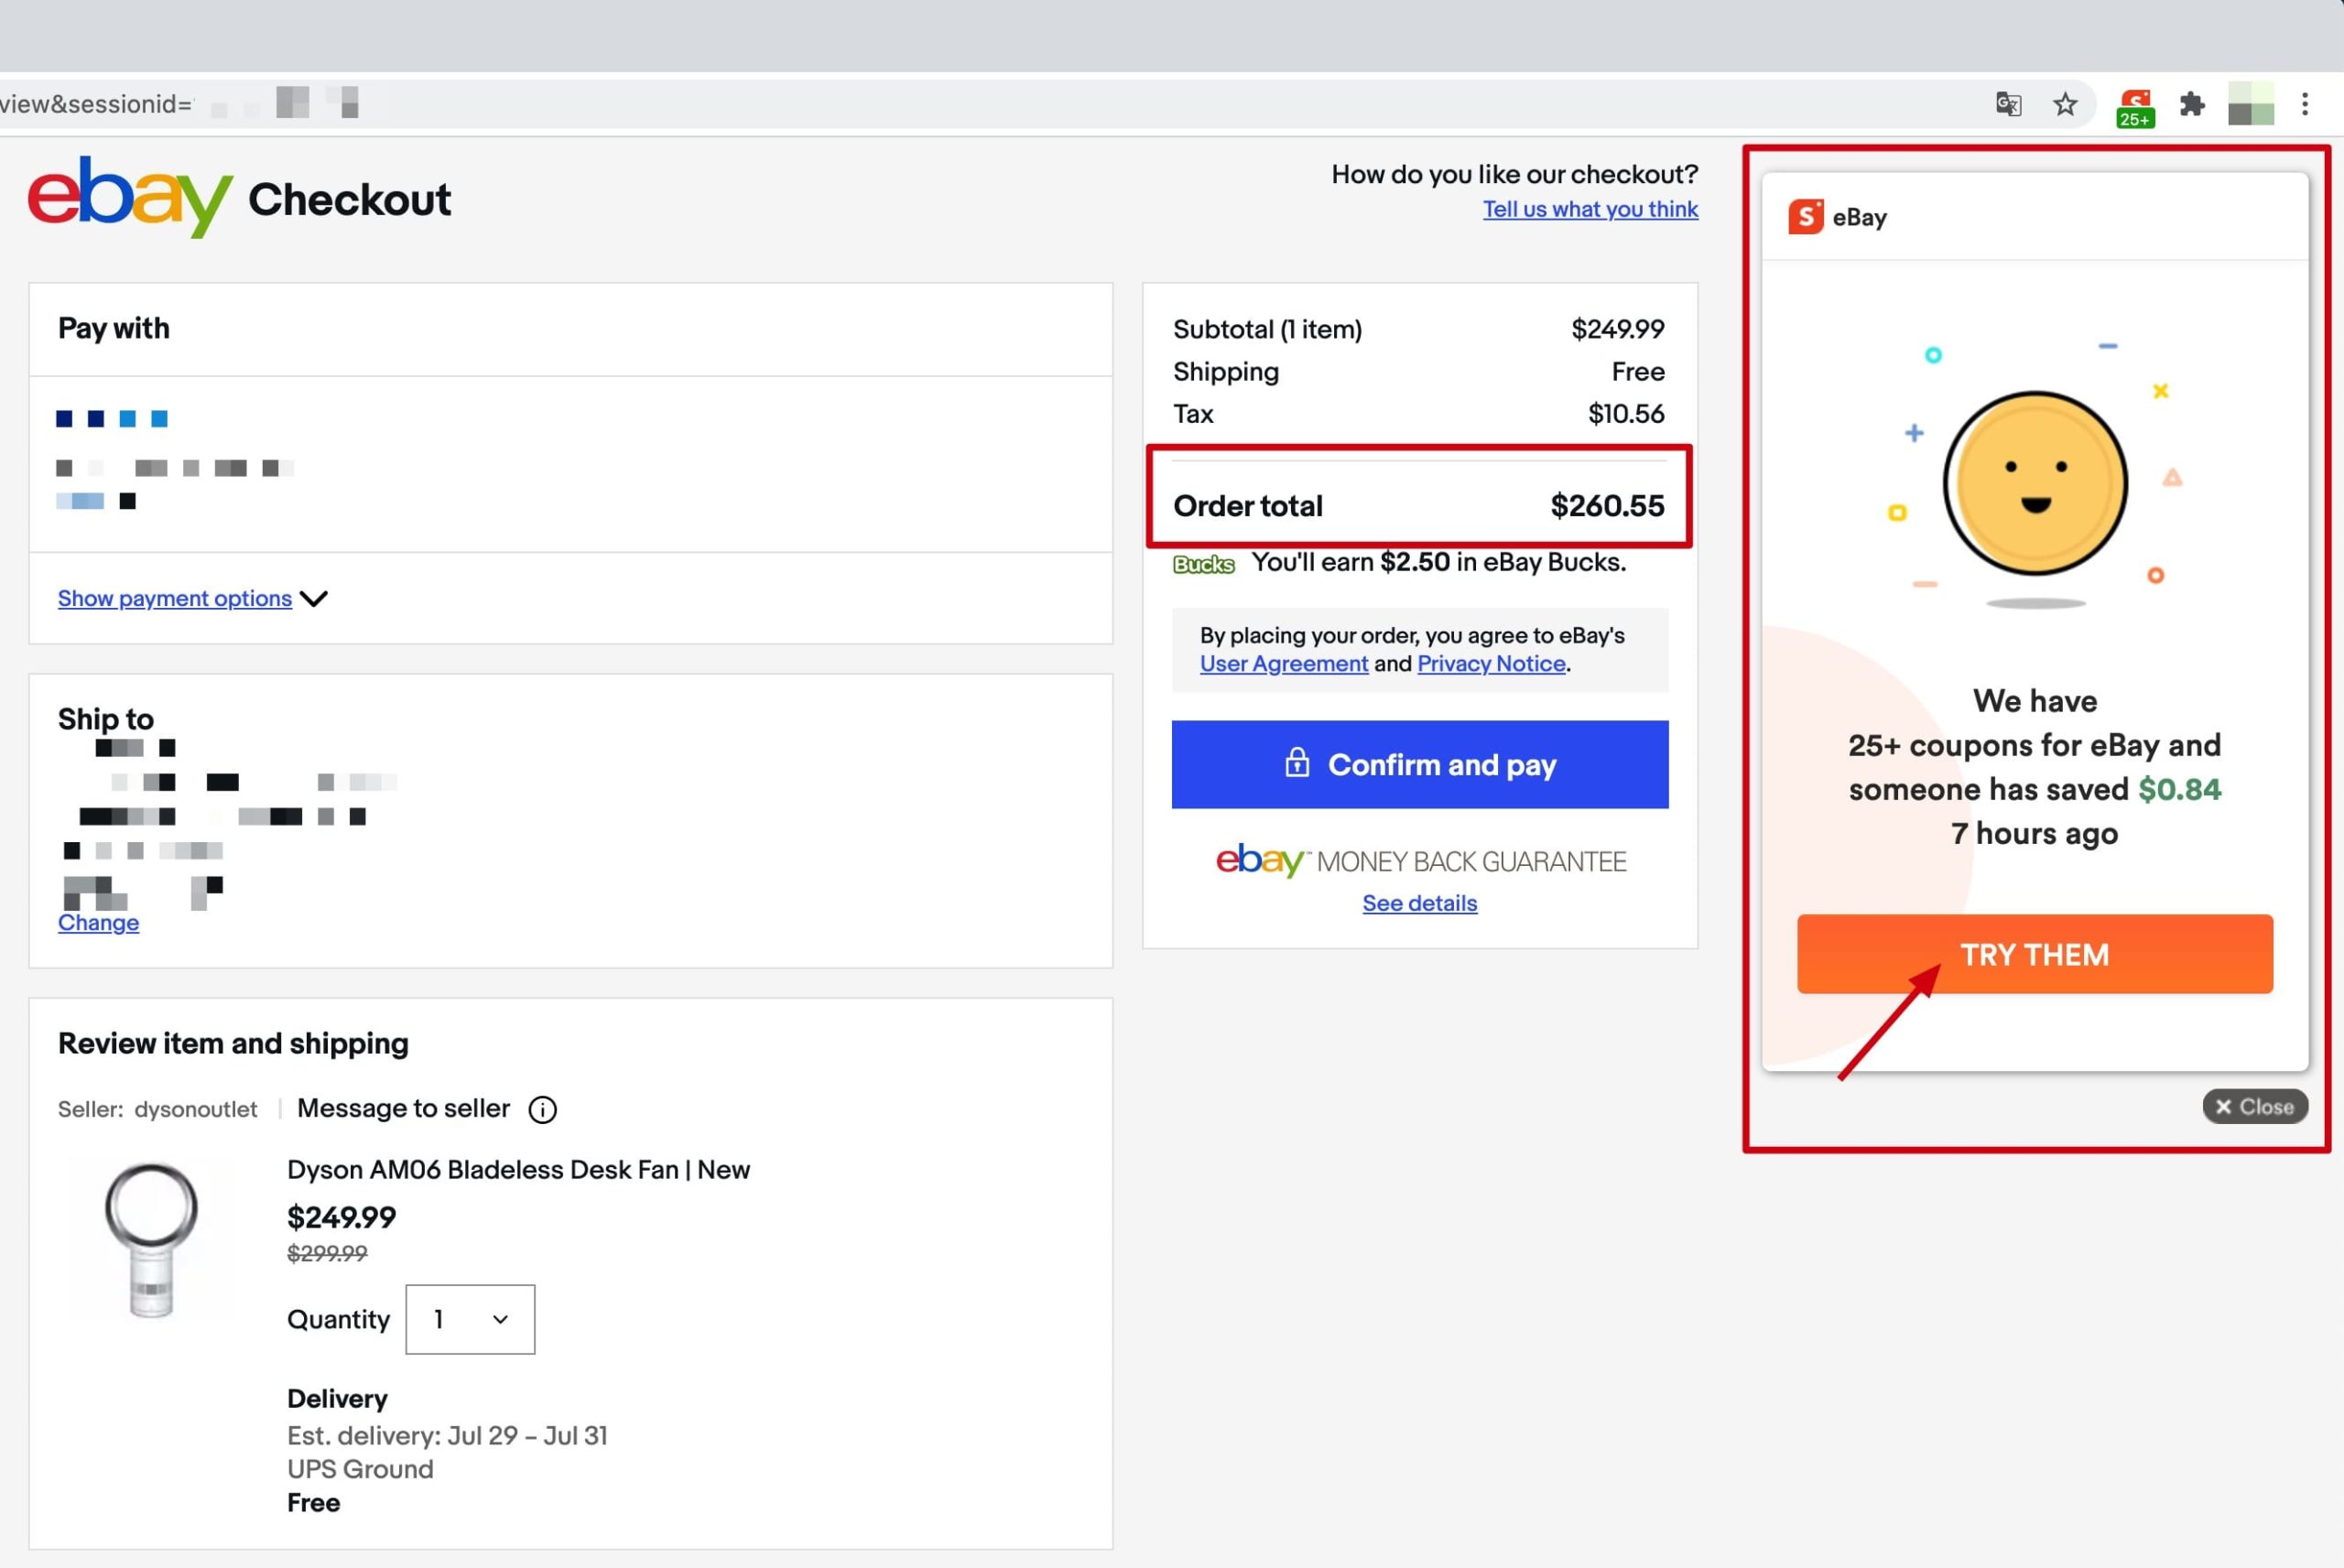This screenshot has height=1568, width=2344.
Task: Click the smiling coin illustration
Action: pos(2035,484)
